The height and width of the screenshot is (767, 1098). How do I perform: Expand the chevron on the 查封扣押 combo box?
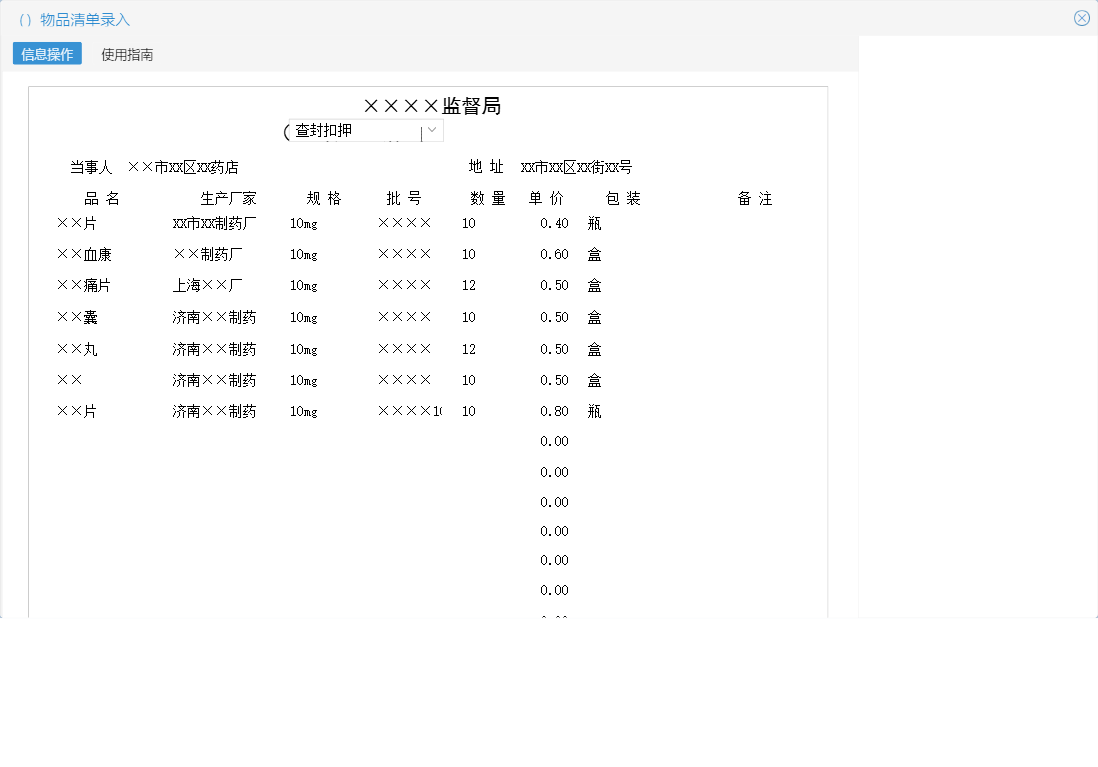coord(432,129)
